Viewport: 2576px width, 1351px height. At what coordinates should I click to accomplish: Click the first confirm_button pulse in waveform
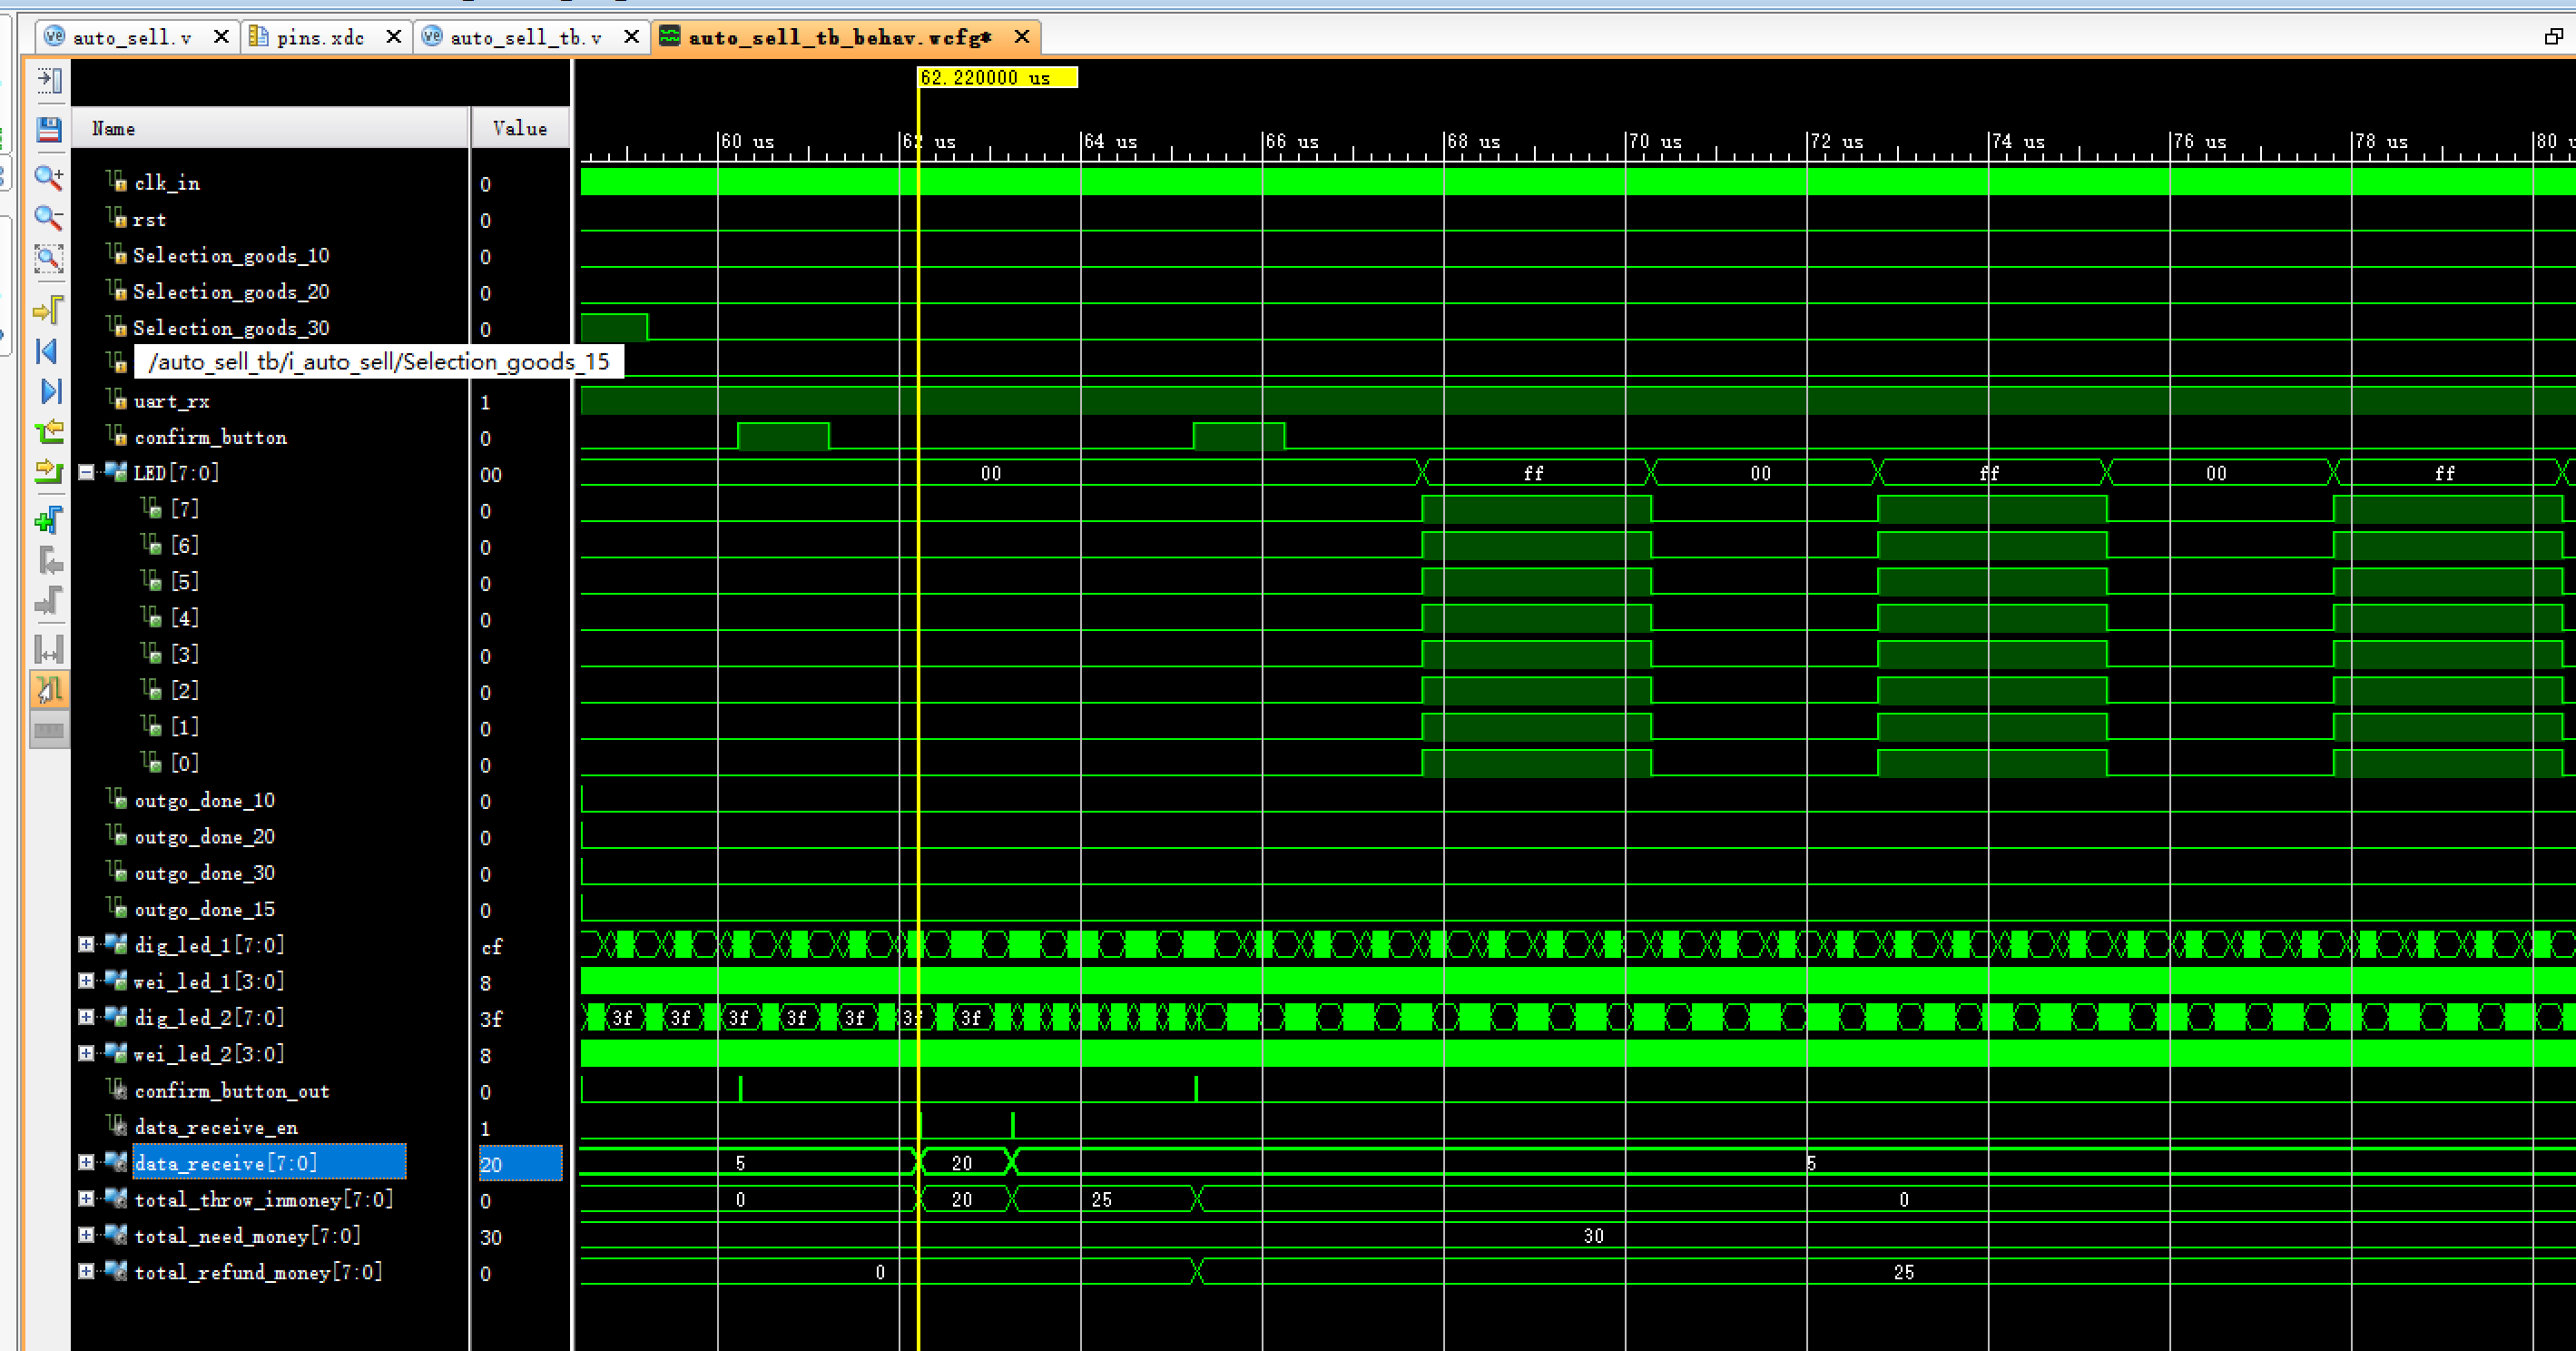pyautogui.click(x=783, y=436)
